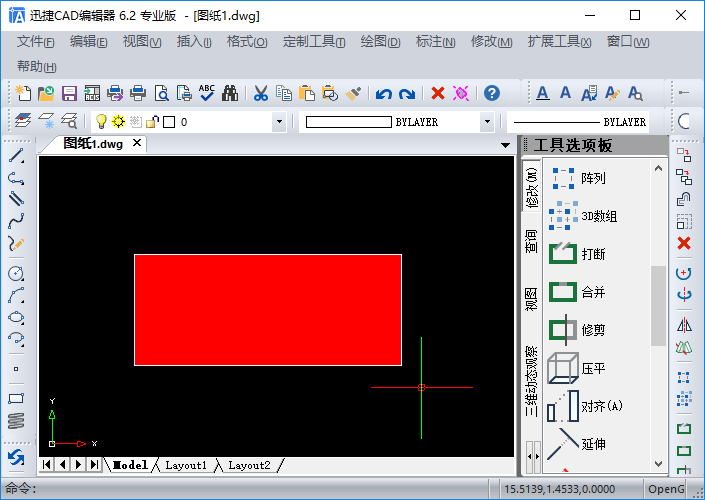This screenshot has height=500, width=705.
Task: Open the 文件 menu
Action: click(36, 42)
